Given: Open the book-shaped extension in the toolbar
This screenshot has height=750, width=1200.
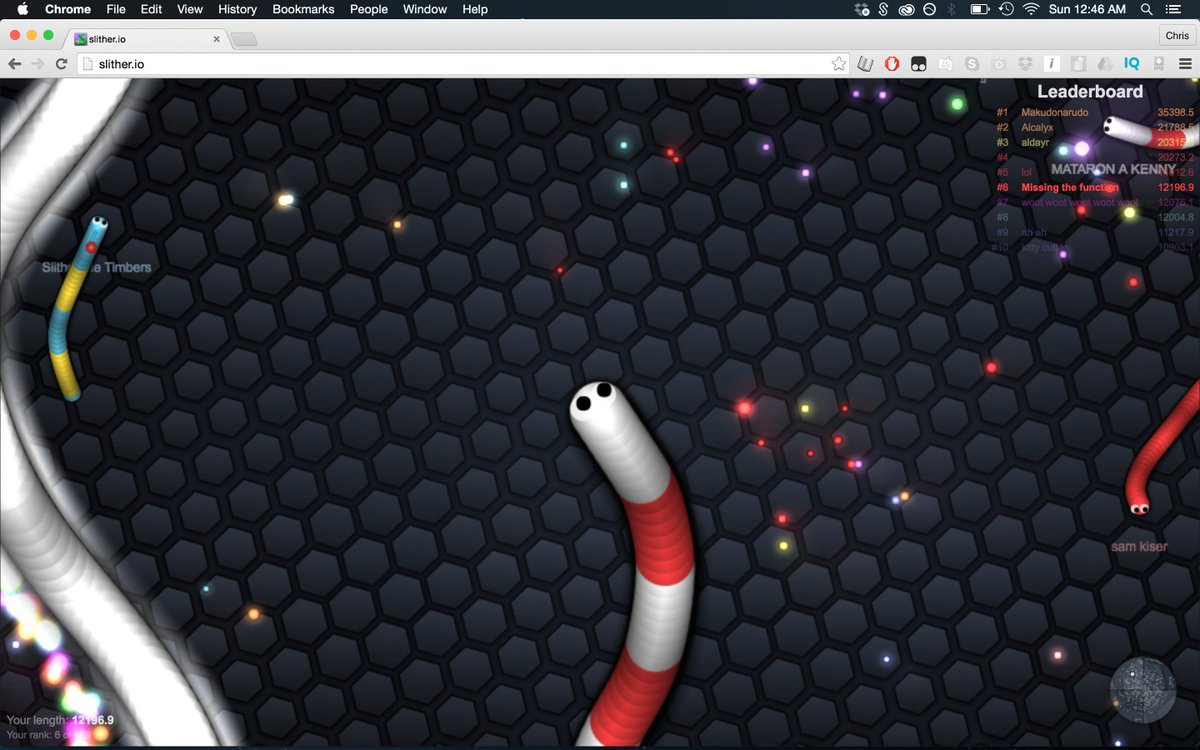Looking at the screenshot, I should [x=866, y=63].
